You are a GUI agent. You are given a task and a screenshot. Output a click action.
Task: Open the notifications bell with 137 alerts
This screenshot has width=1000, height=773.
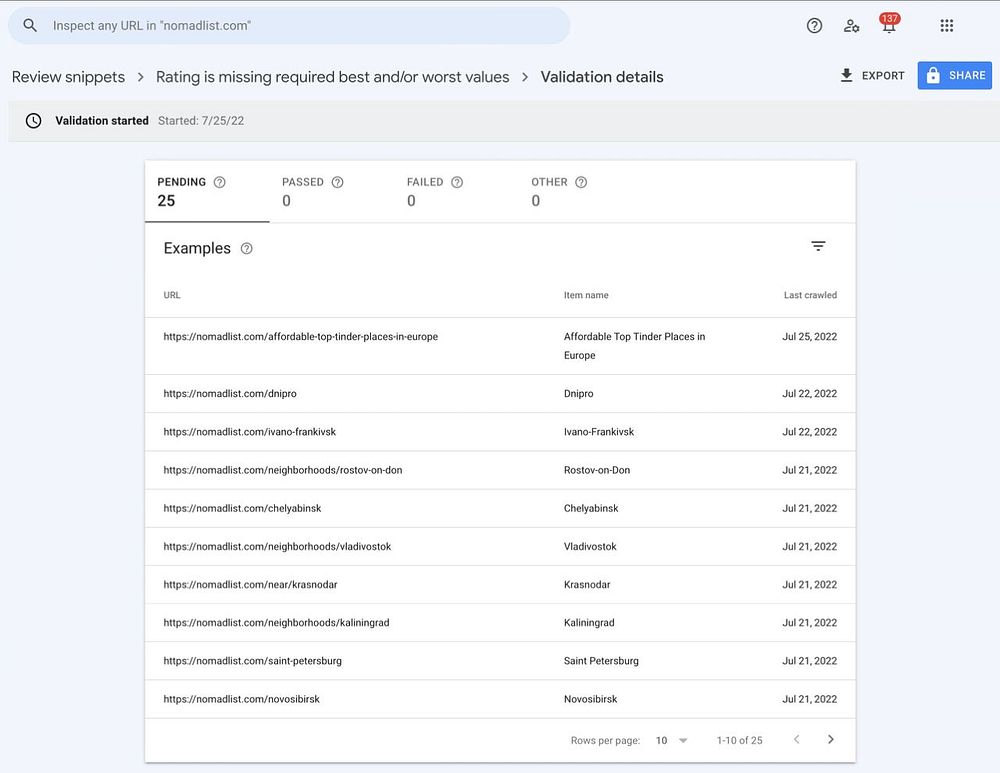[x=889, y=26]
